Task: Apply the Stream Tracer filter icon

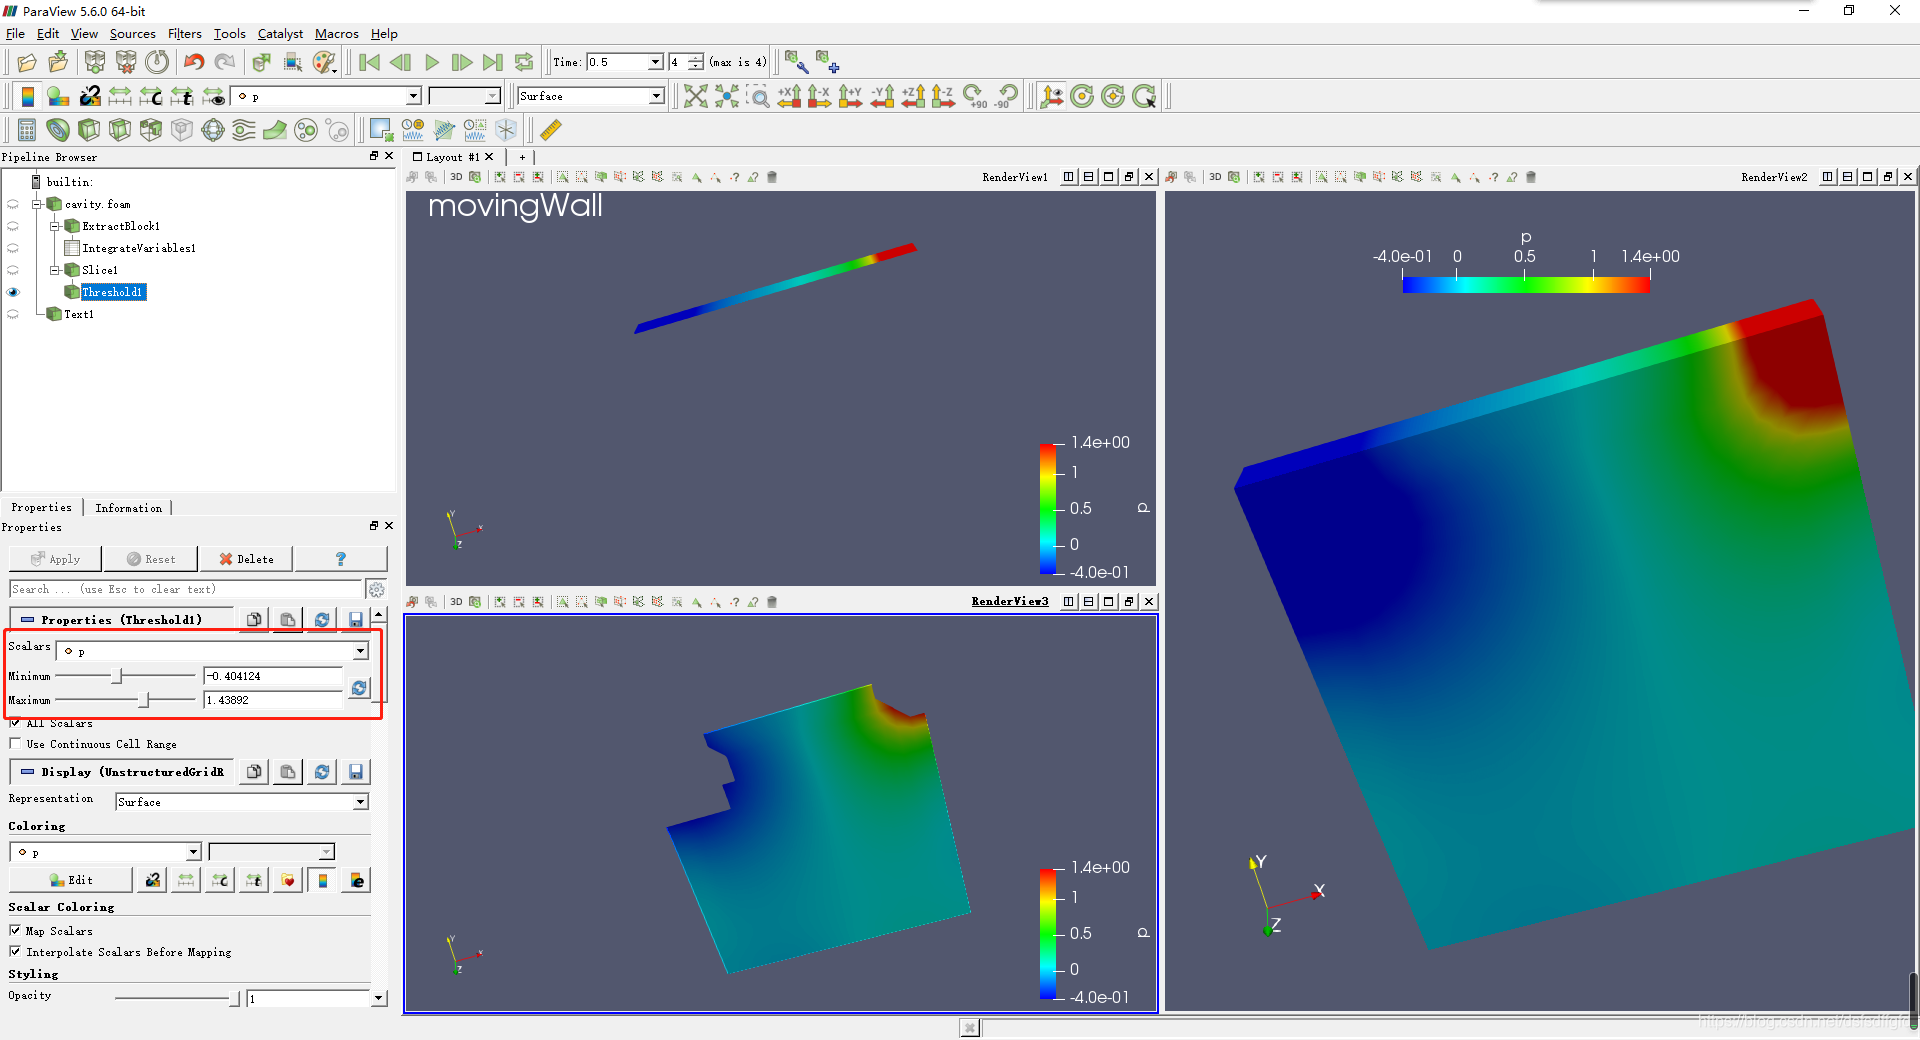Action: [x=244, y=130]
